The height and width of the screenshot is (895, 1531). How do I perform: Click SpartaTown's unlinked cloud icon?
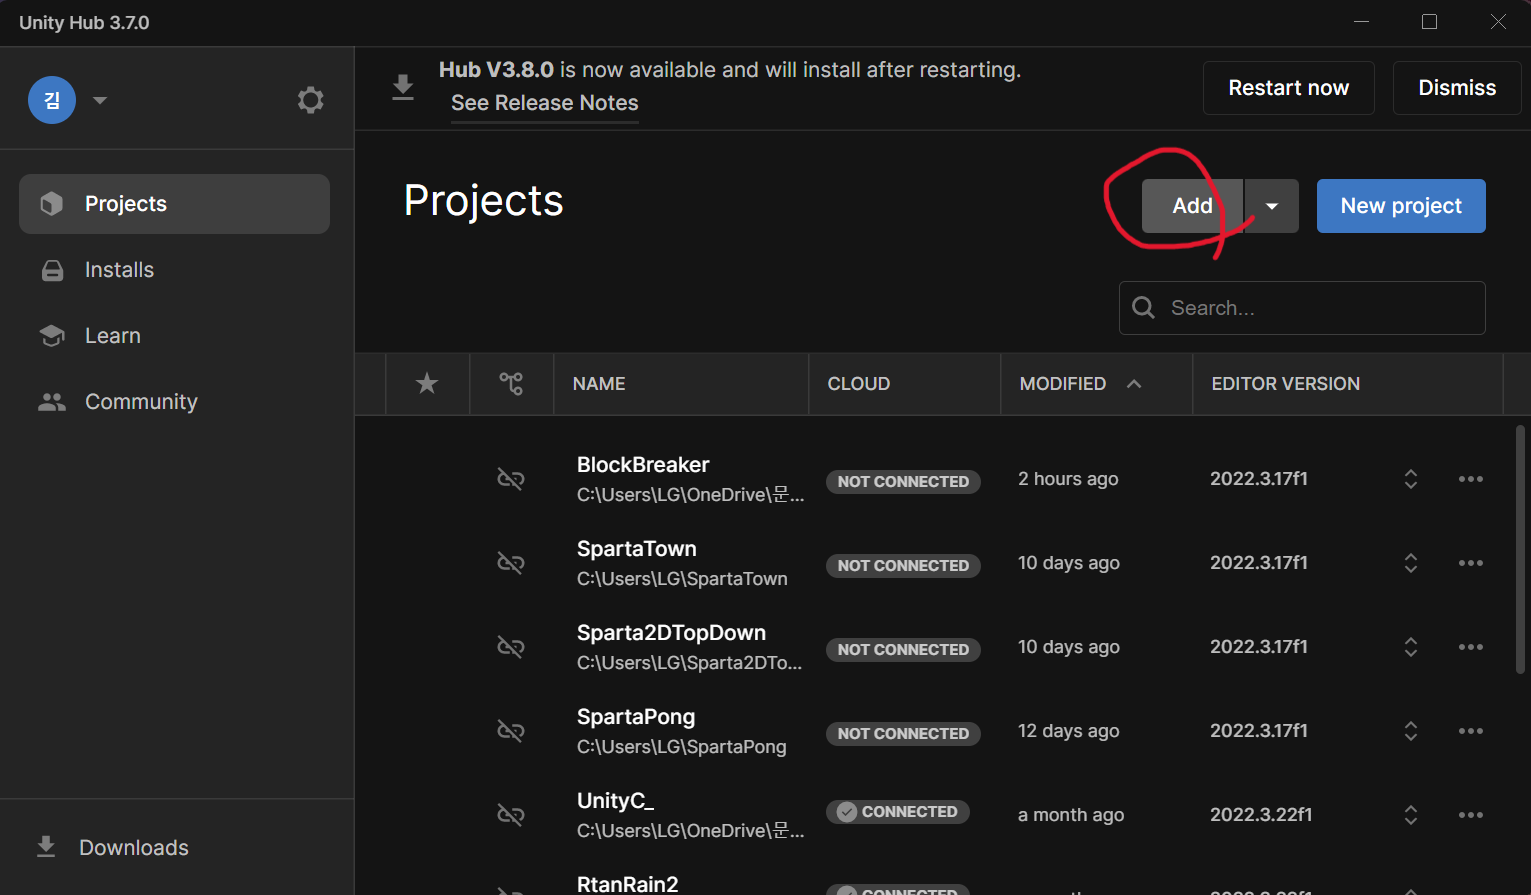tap(511, 563)
